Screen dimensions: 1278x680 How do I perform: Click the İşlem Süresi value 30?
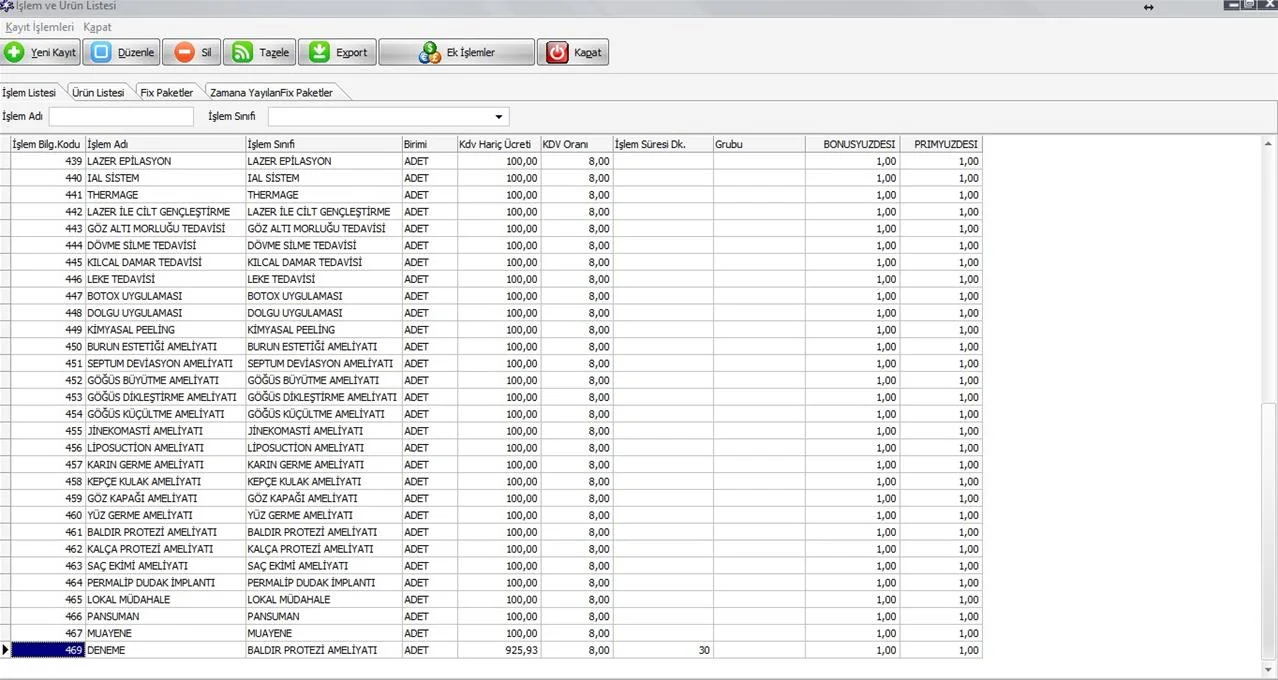662,651
